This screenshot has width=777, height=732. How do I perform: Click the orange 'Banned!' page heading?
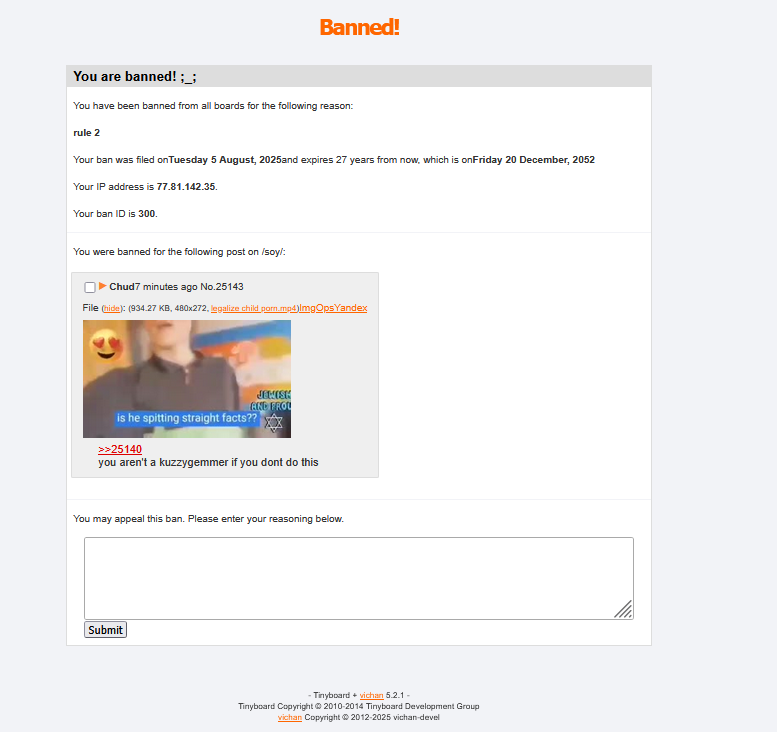(360, 27)
